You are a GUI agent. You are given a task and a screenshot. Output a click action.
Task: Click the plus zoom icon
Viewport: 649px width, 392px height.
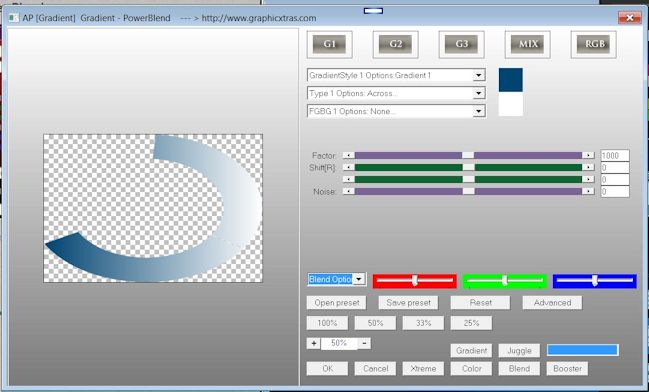(x=313, y=343)
